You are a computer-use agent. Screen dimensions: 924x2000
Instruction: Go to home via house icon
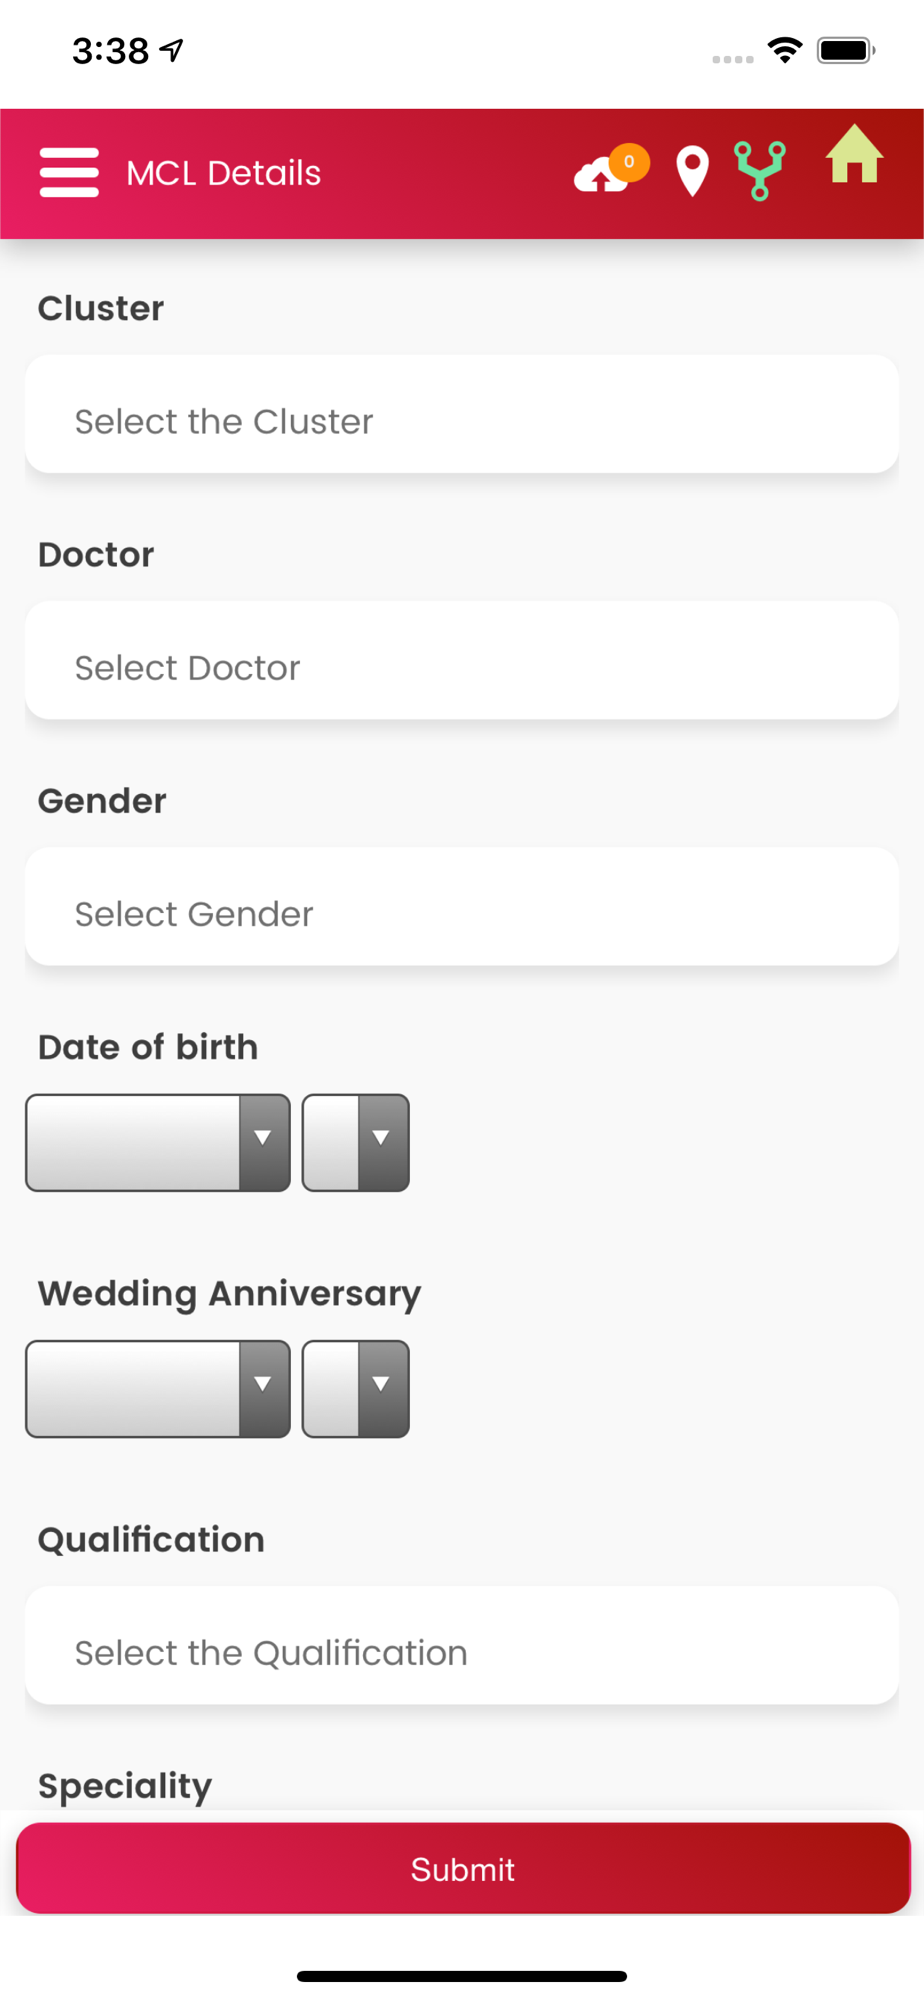(854, 154)
